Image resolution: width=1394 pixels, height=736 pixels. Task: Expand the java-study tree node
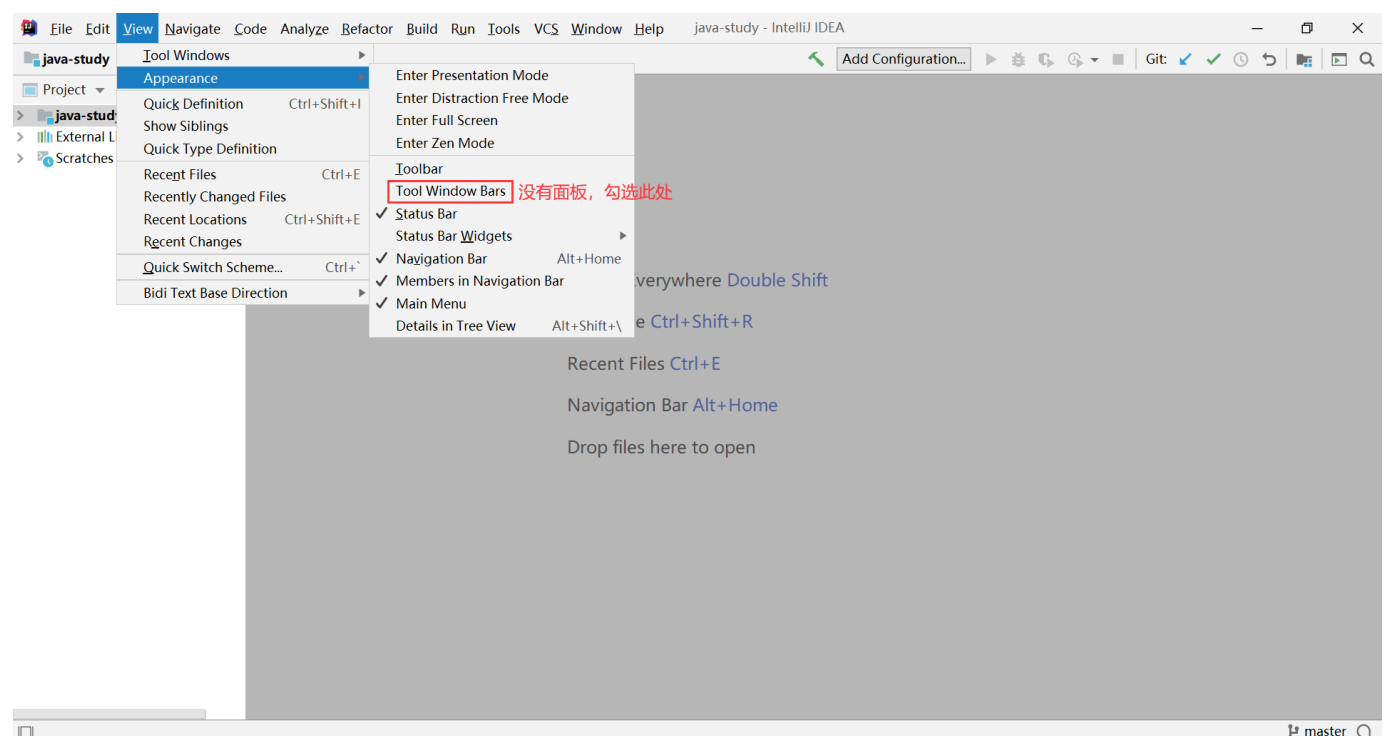point(20,116)
